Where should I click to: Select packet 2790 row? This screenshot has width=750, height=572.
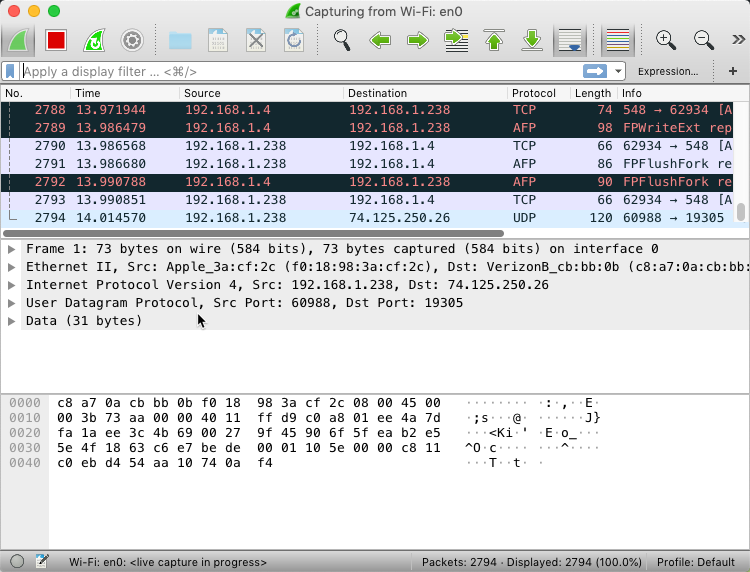pos(367,146)
